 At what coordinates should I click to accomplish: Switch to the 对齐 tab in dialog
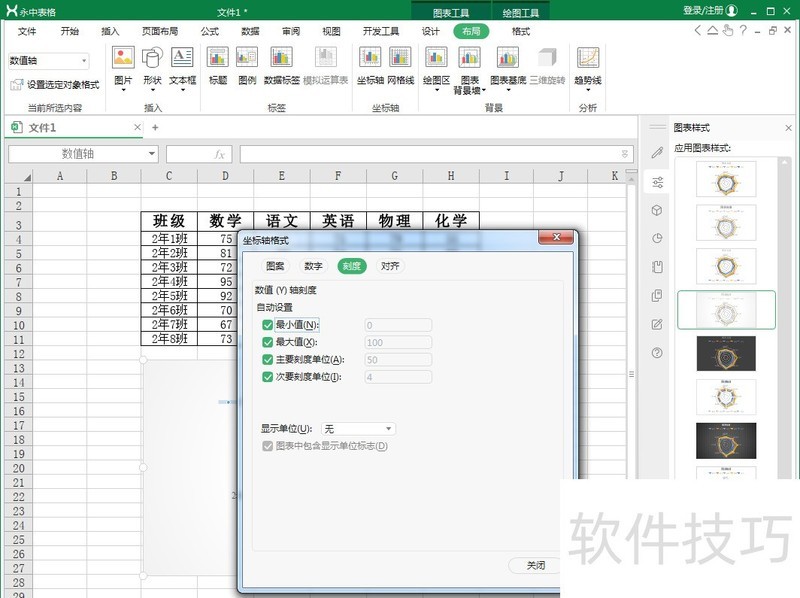tap(390, 266)
